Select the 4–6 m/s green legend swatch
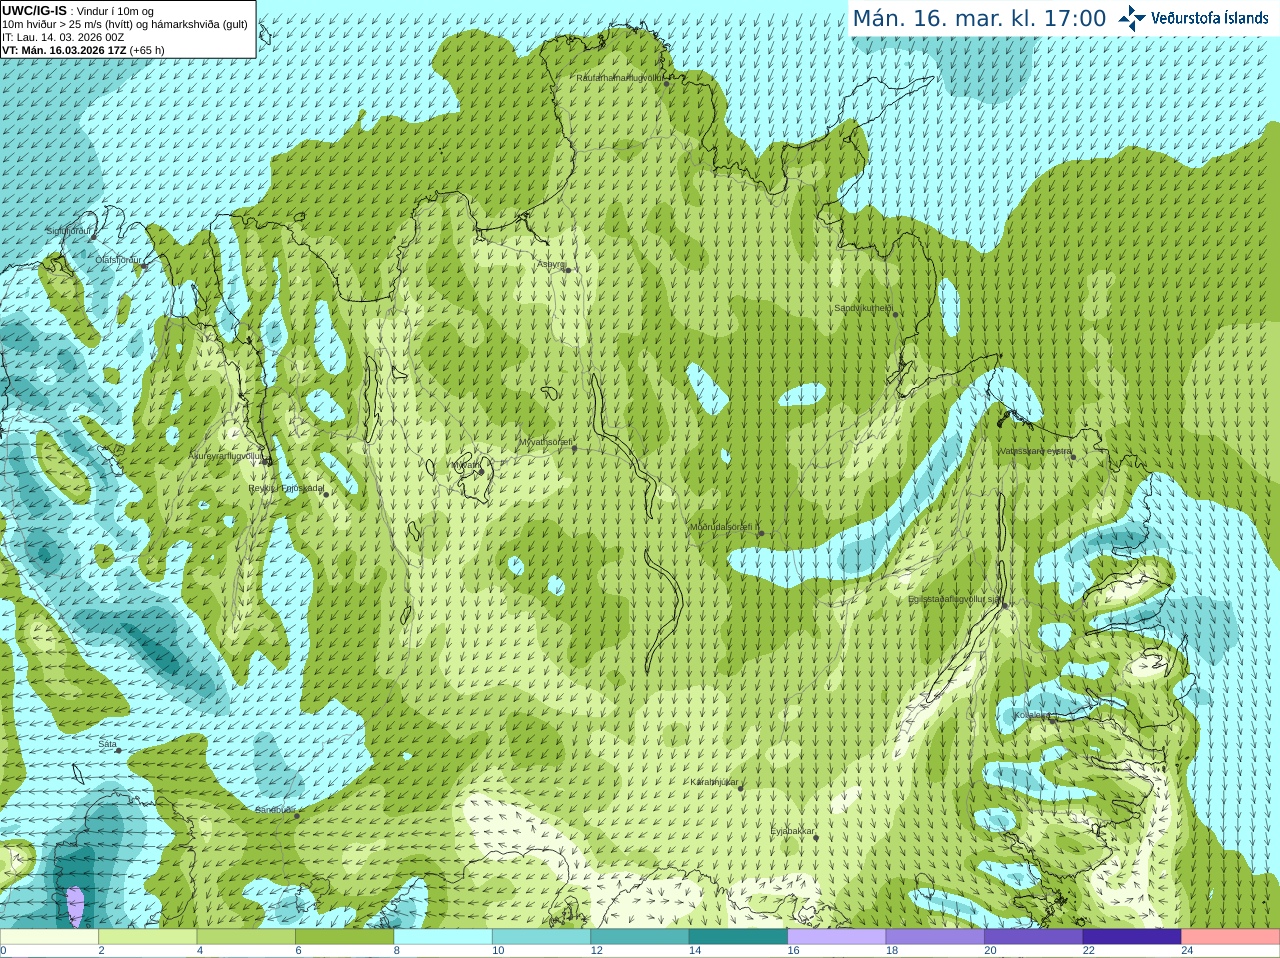The height and width of the screenshot is (958, 1280). pyautogui.click(x=246, y=937)
